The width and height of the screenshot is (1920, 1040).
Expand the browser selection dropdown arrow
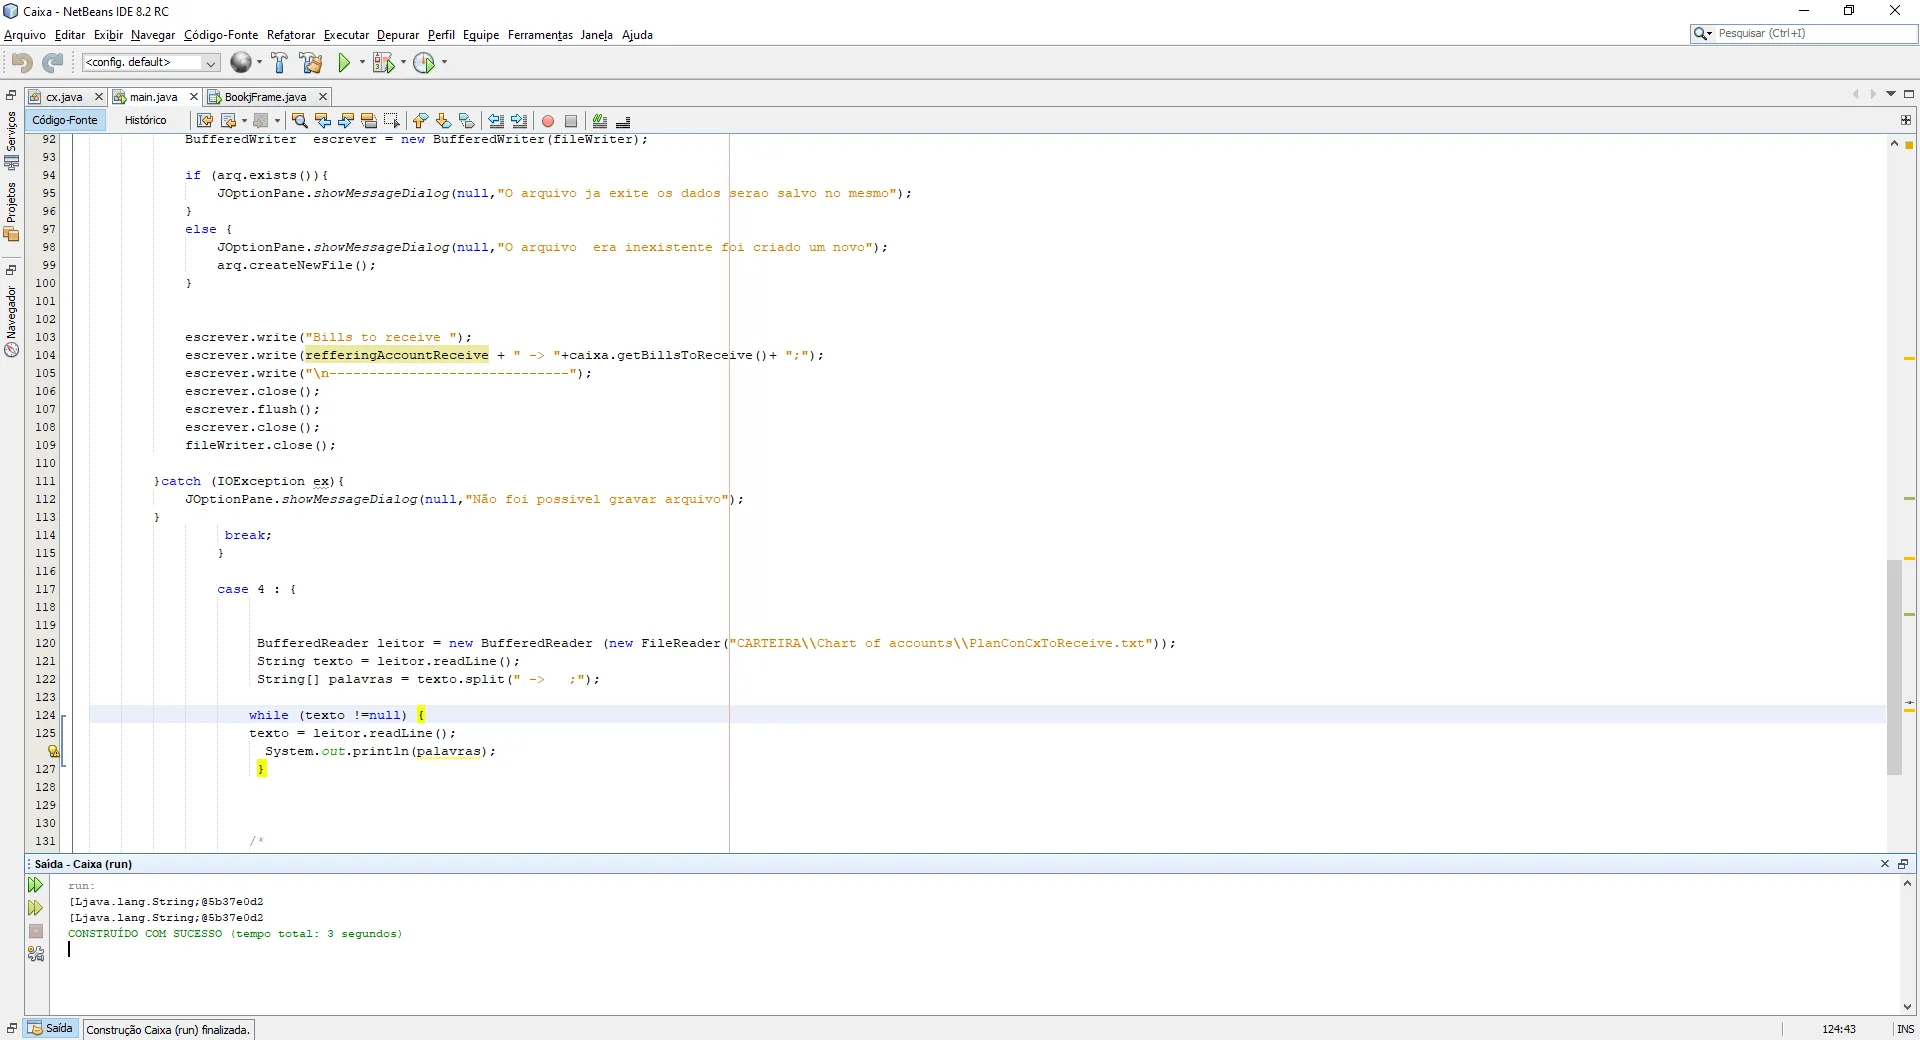pos(259,62)
